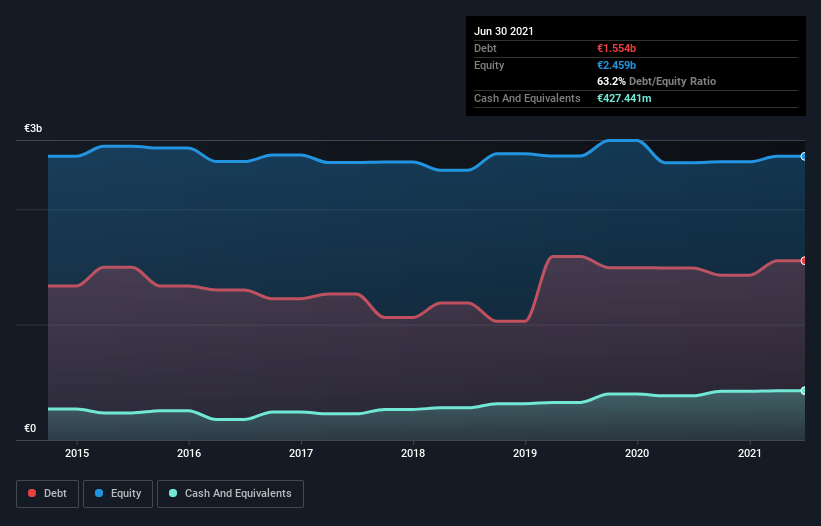Select the 2016 x-axis label
821x526 pixels.
pyautogui.click(x=189, y=453)
